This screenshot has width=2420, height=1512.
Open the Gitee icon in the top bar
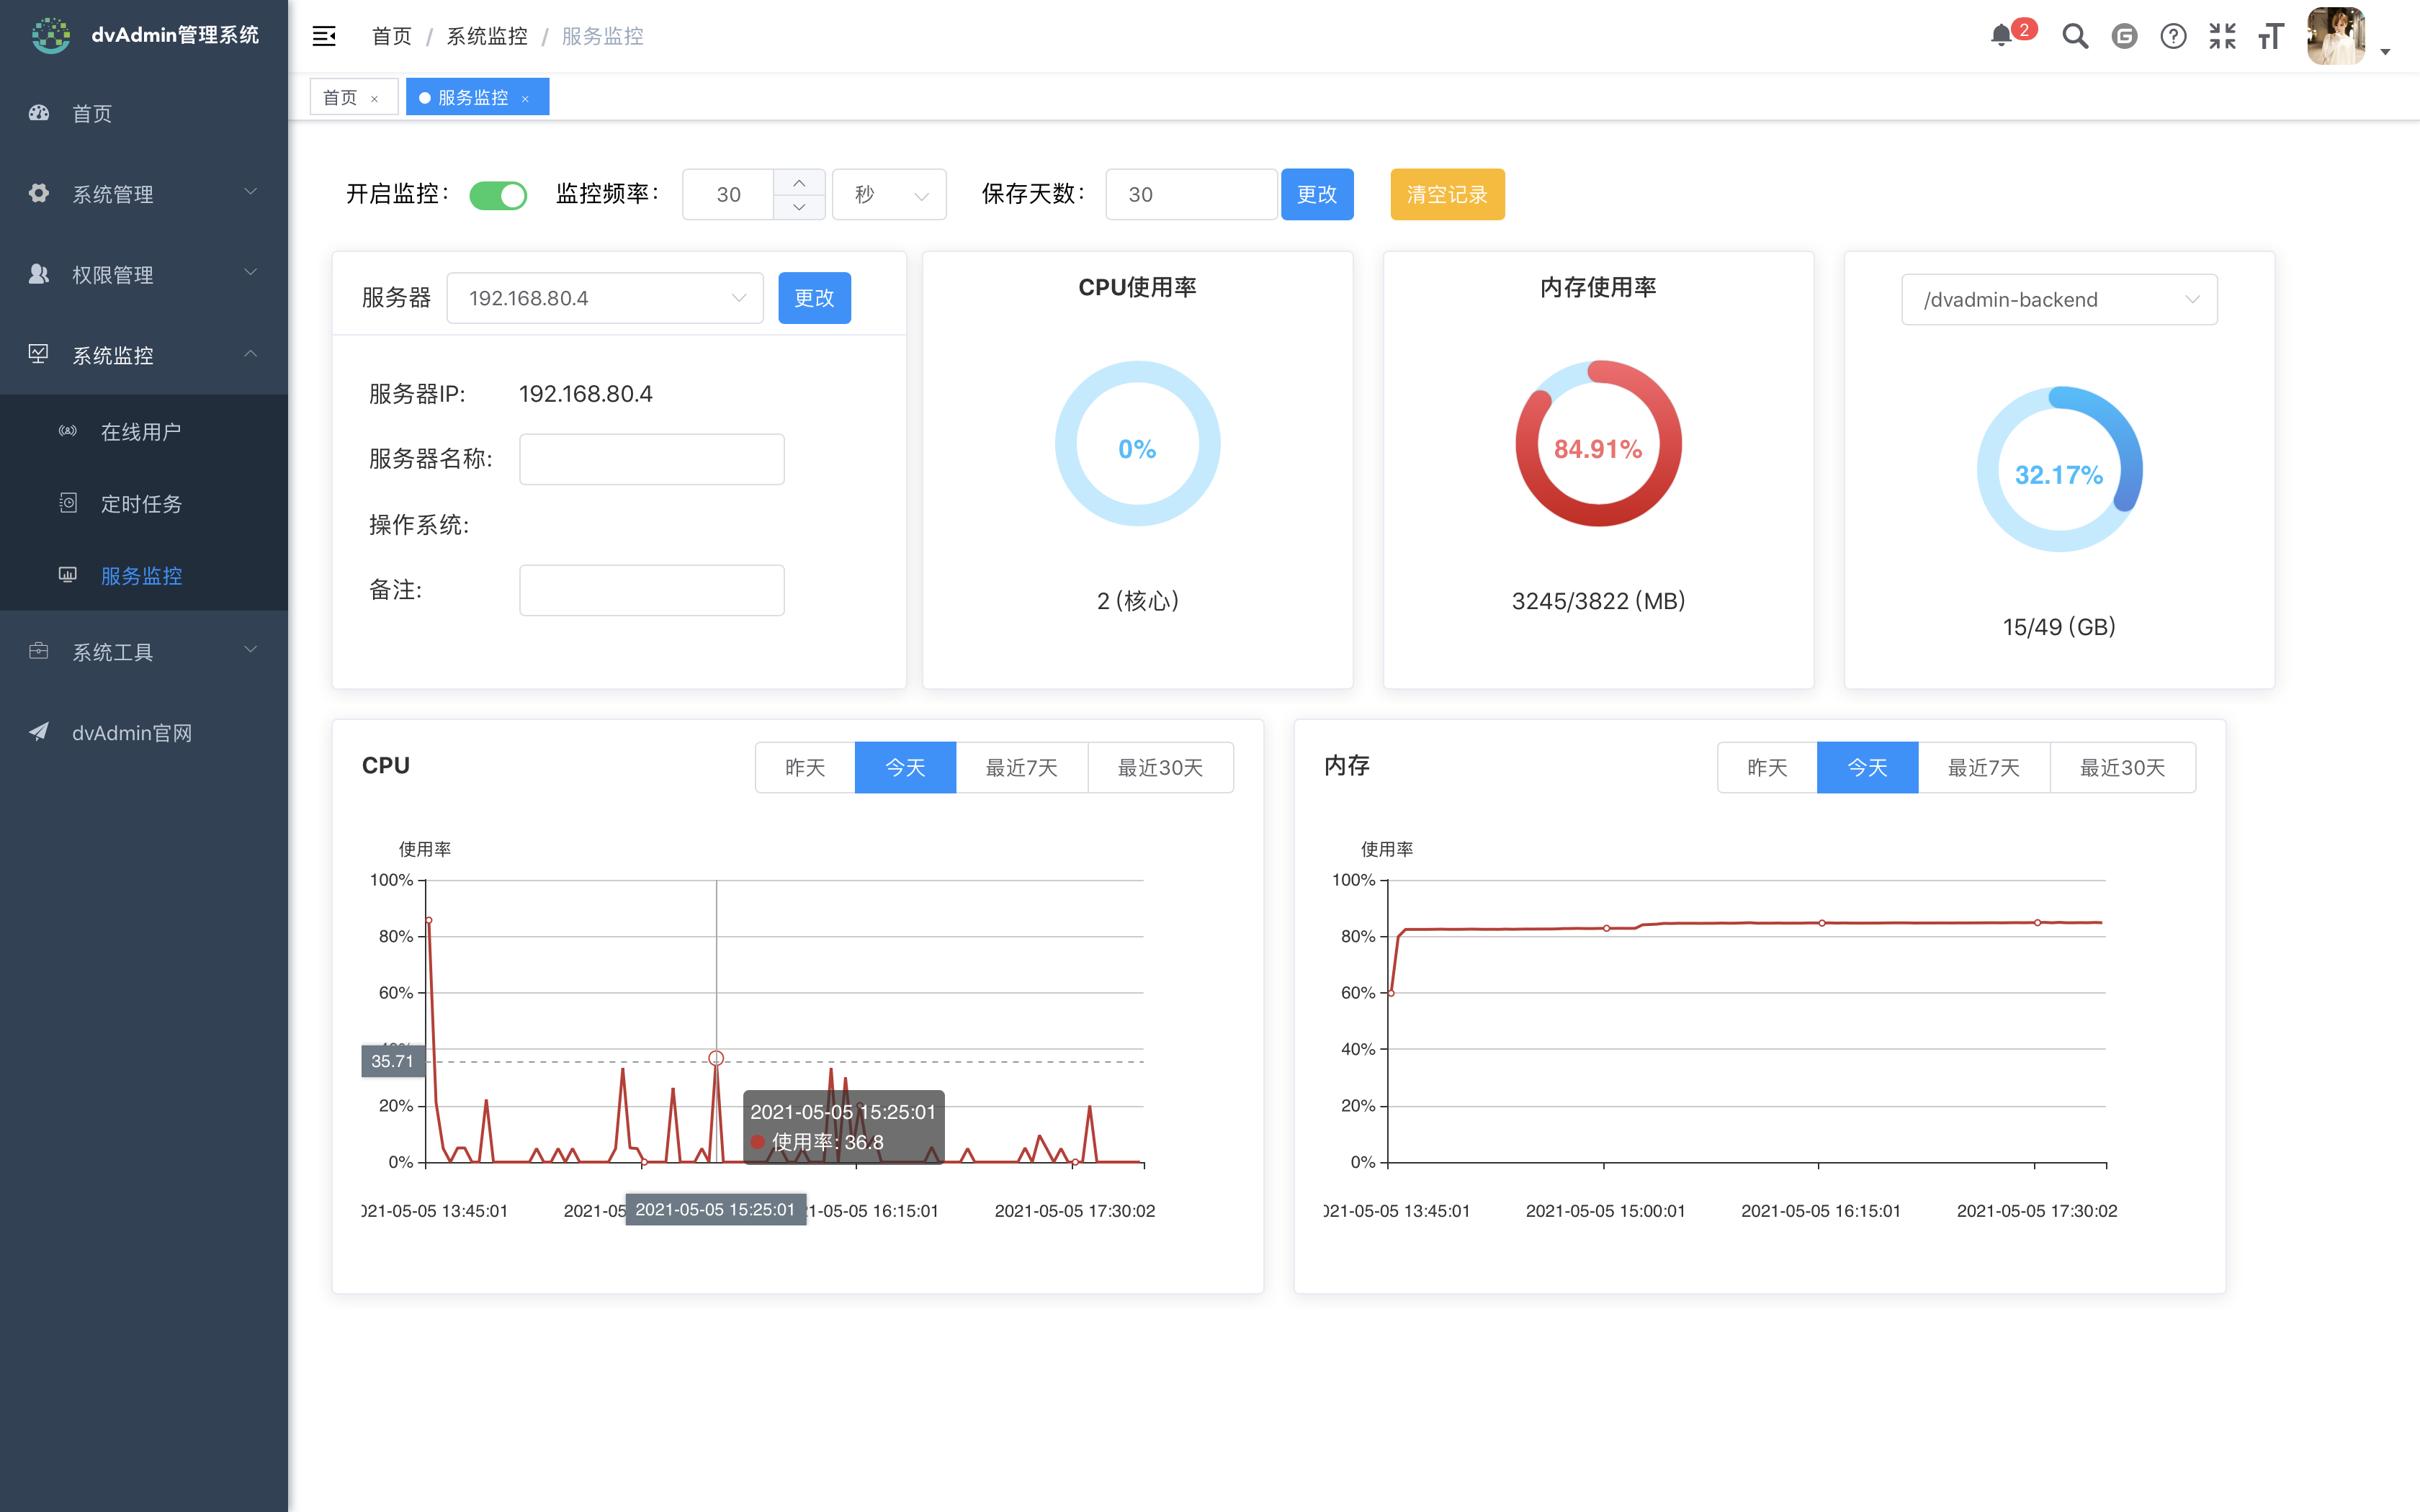pos(2124,36)
